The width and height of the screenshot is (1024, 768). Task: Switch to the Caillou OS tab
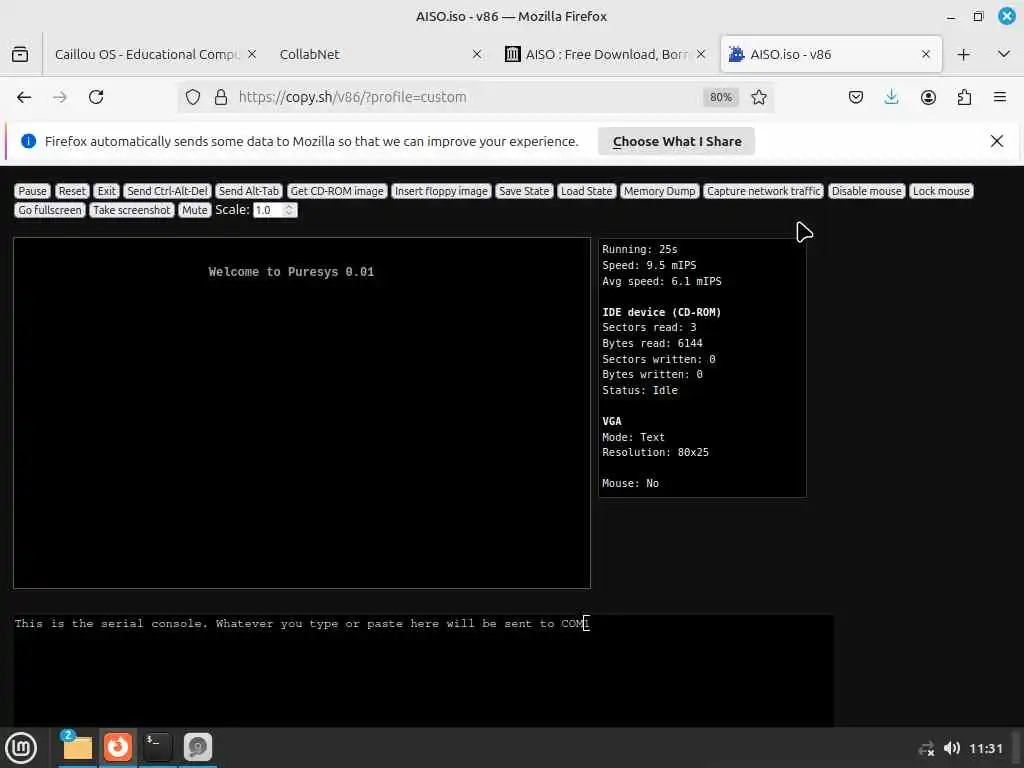tap(147, 54)
